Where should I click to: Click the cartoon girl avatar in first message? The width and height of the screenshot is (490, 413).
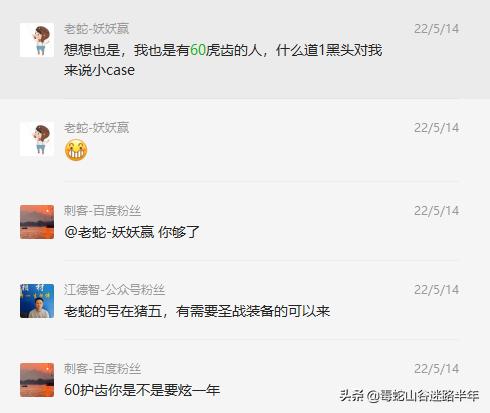coord(37,40)
